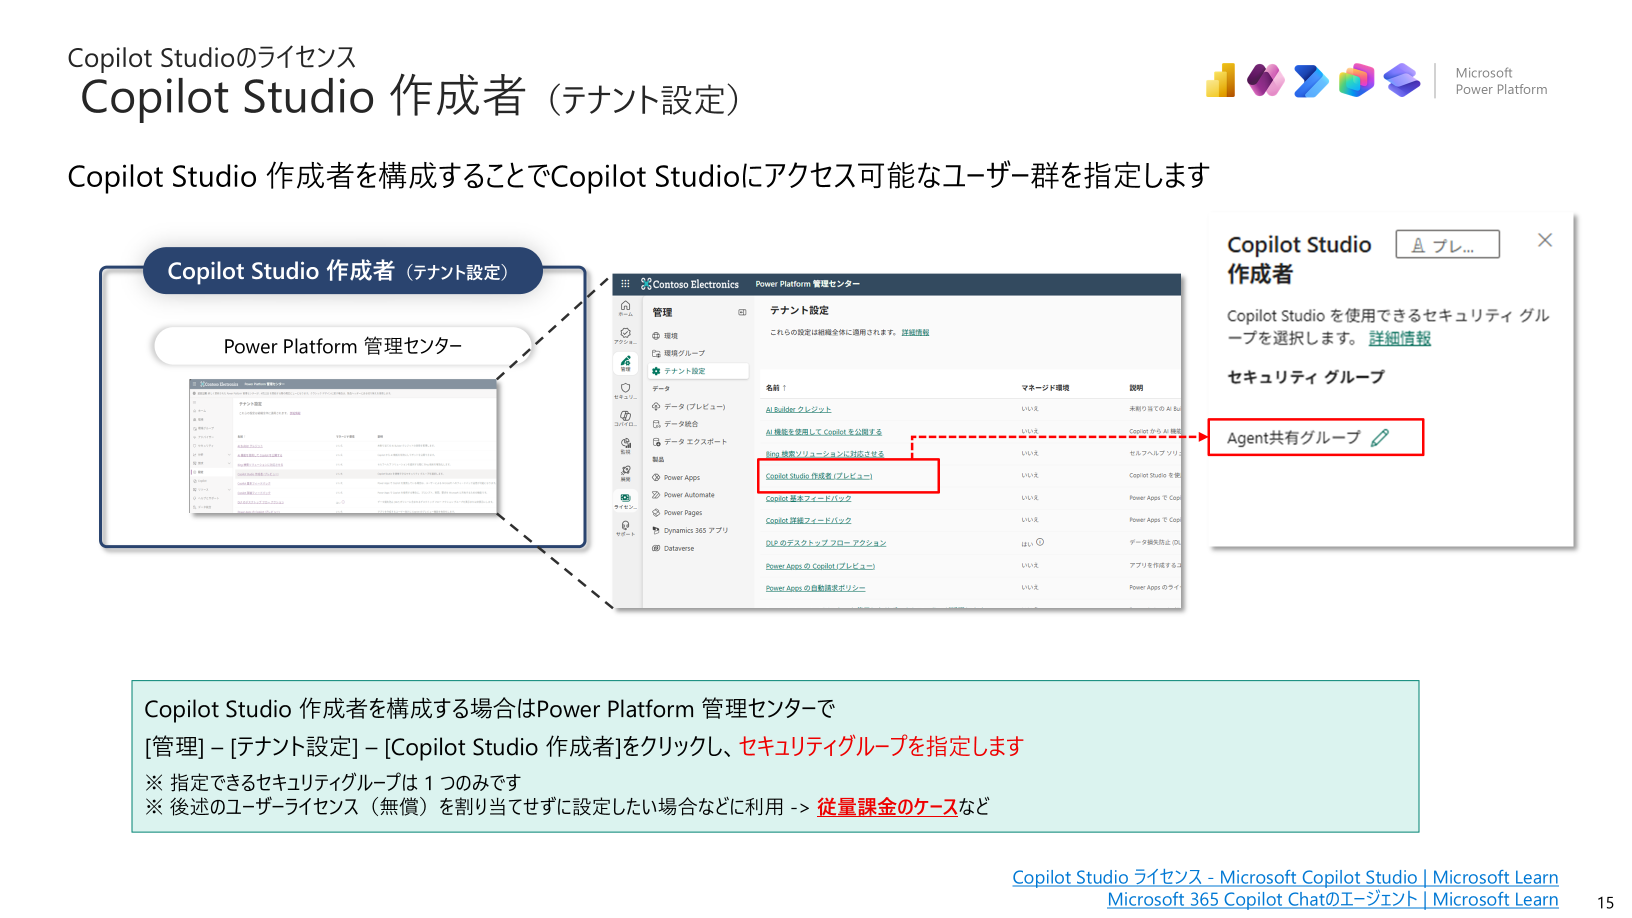Open Microsoft 365 Copilot Chatのエージェント link
Viewport: 1632px width, 918px height.
click(1333, 899)
